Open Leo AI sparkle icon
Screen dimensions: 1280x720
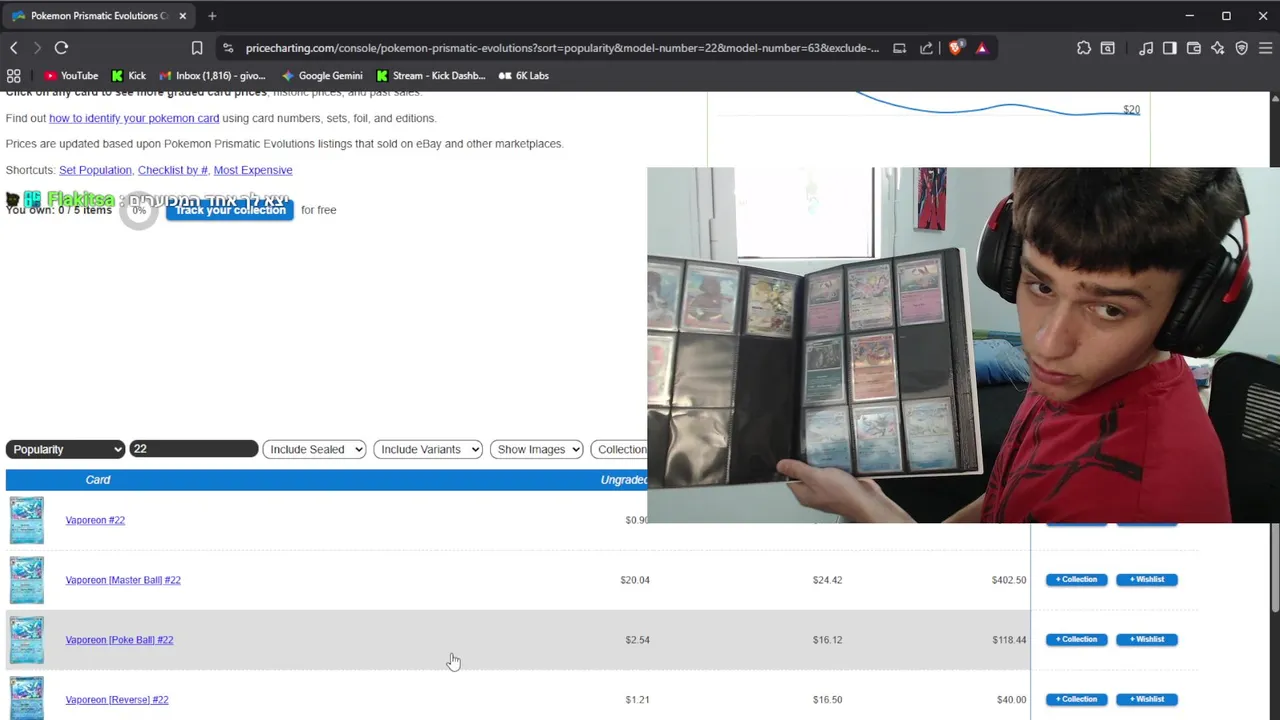1217,48
